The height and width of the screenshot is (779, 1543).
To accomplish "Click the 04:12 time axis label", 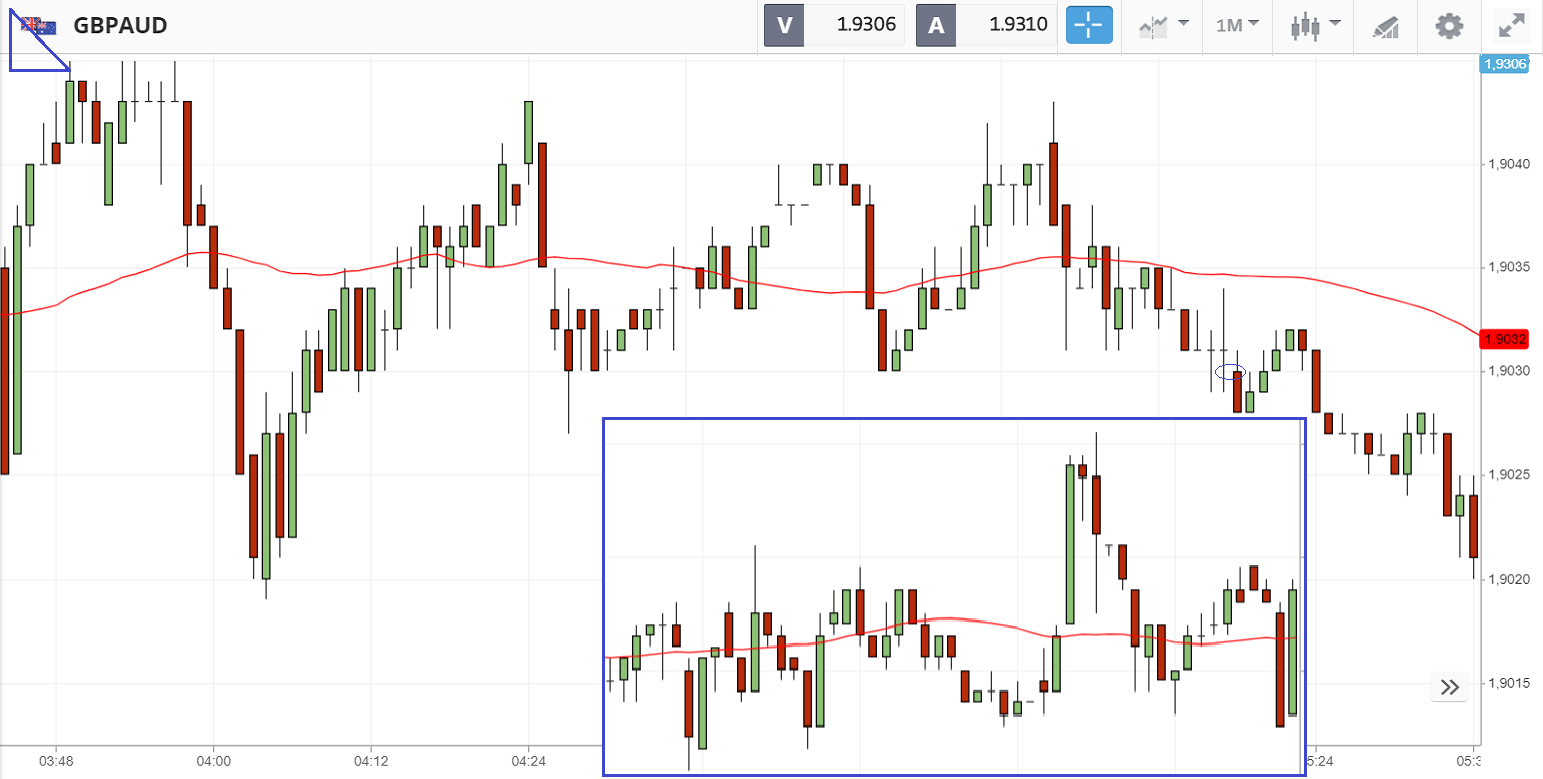I will 370,761.
